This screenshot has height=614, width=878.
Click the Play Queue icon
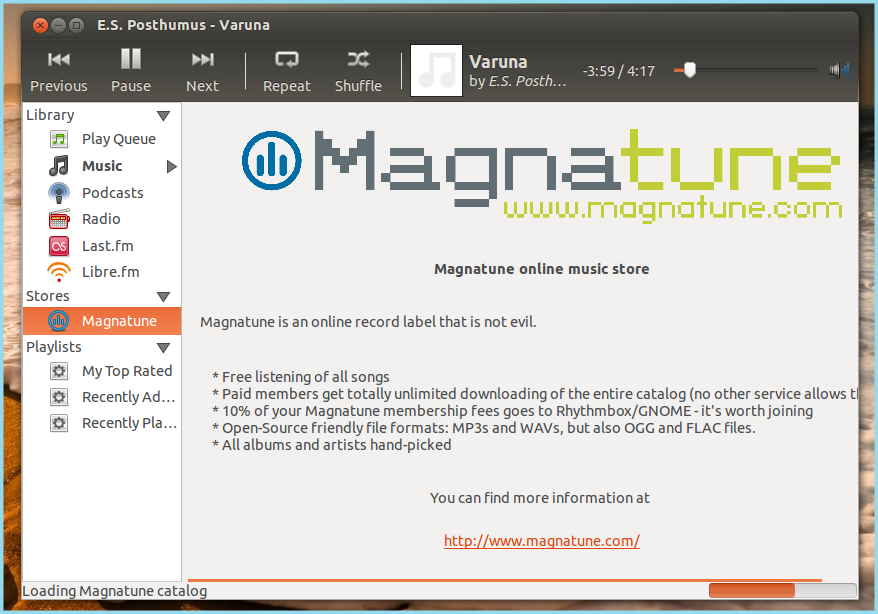click(x=59, y=139)
